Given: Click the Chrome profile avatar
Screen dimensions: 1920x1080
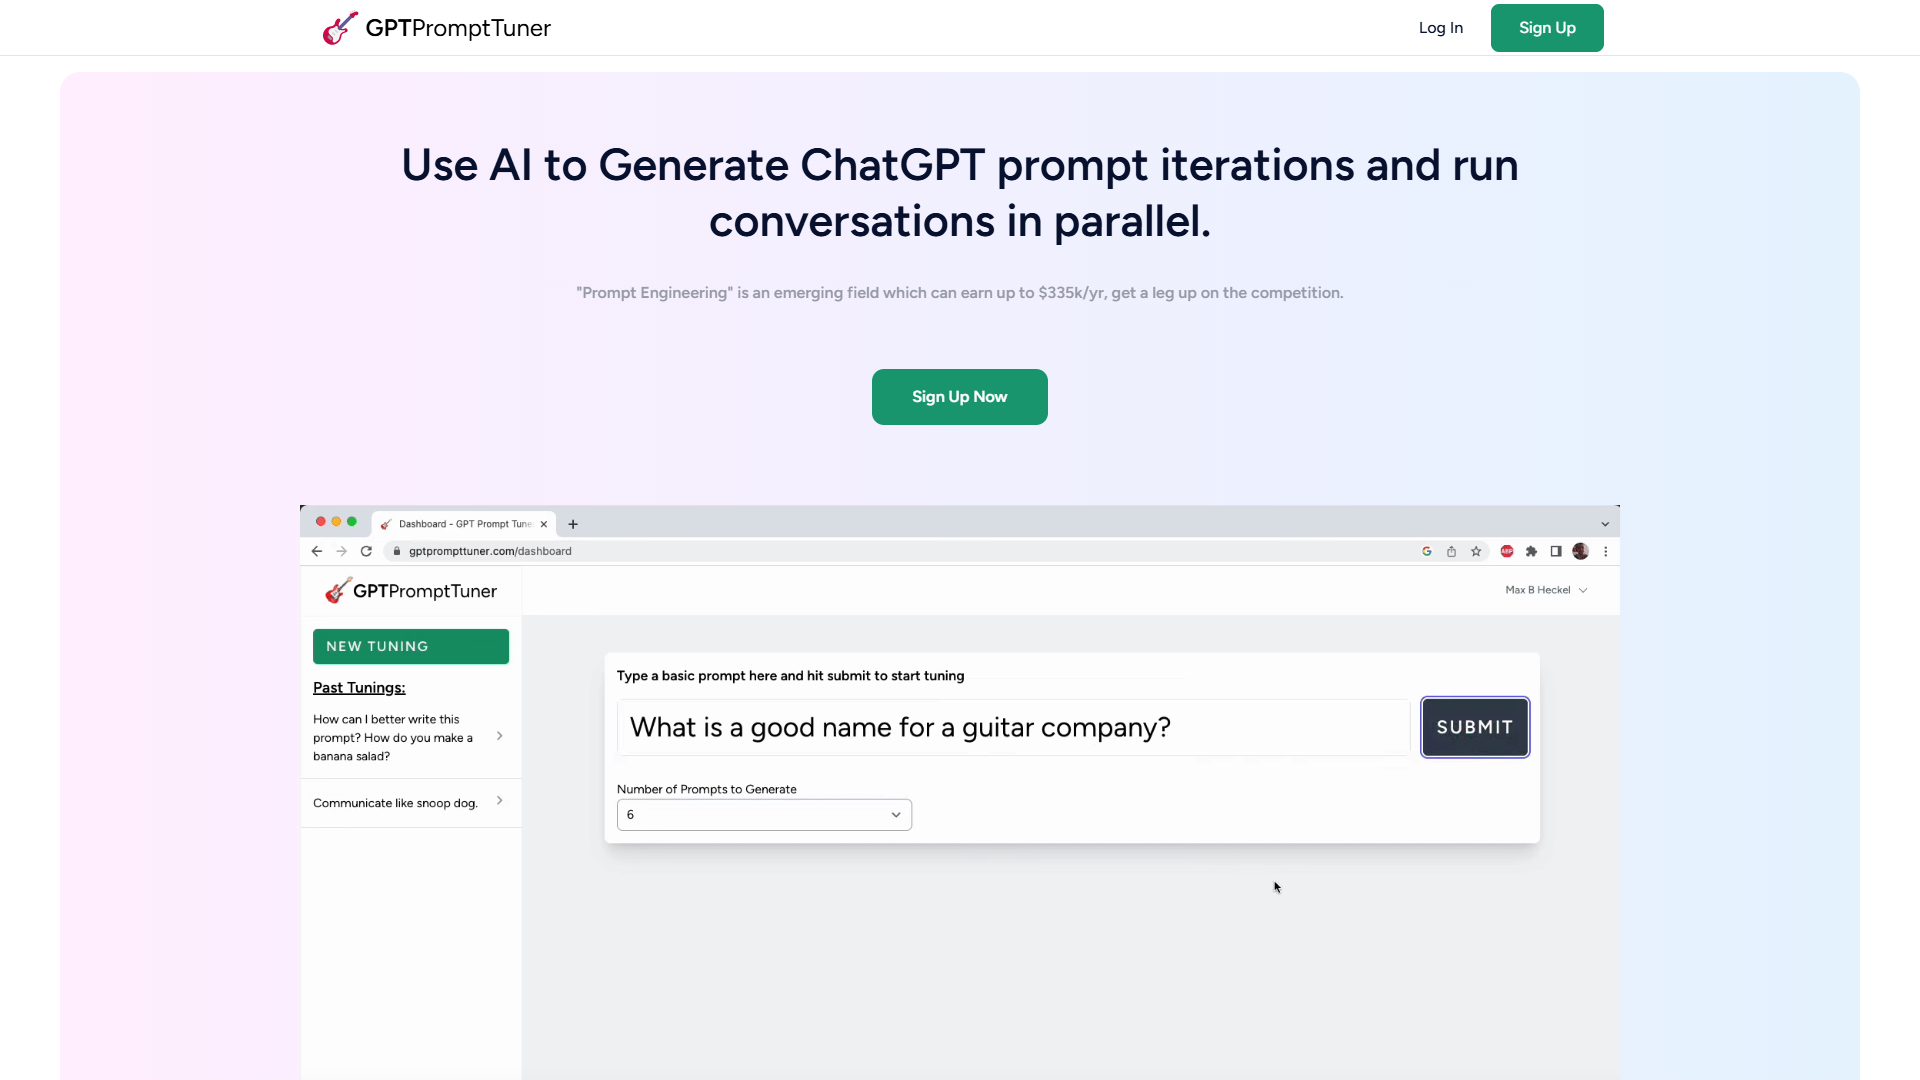Looking at the screenshot, I should 1581,551.
